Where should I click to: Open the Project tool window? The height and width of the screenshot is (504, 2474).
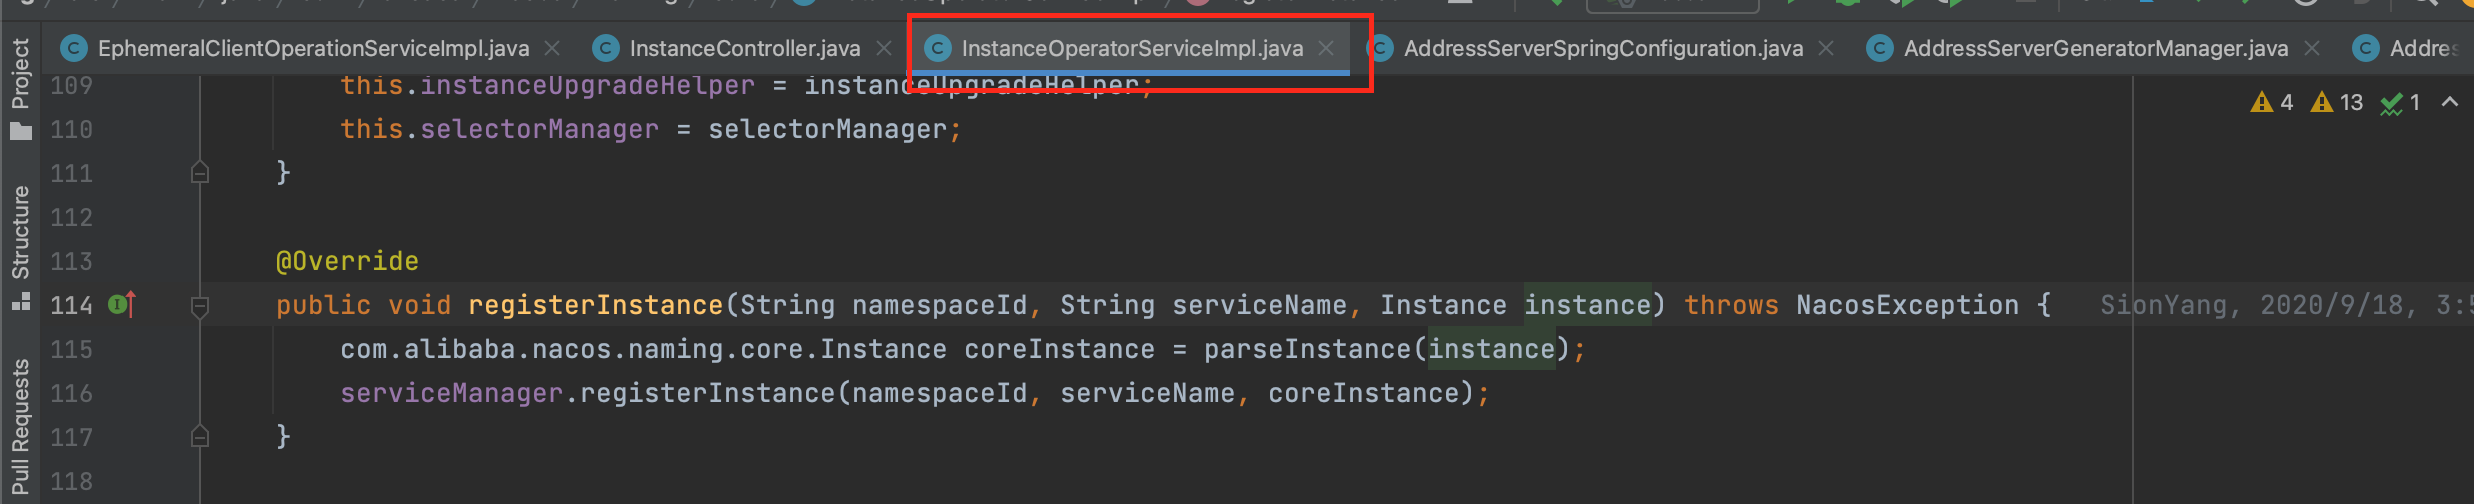click(x=20, y=88)
